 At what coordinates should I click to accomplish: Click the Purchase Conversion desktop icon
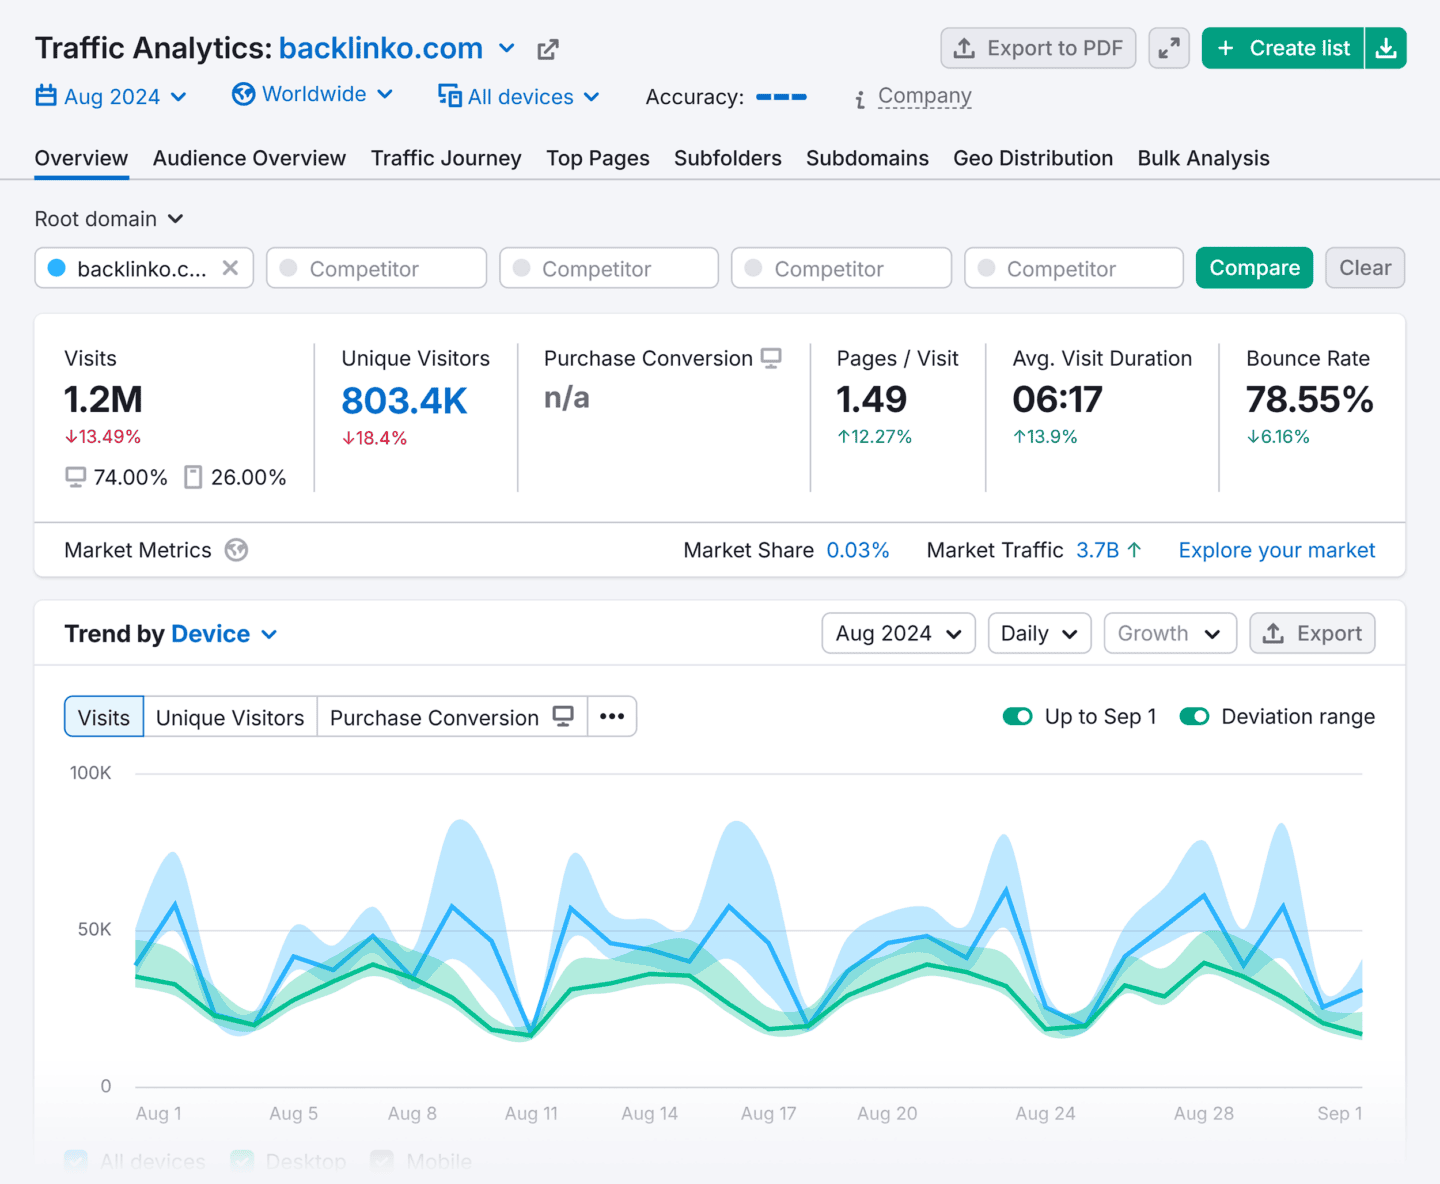(771, 358)
